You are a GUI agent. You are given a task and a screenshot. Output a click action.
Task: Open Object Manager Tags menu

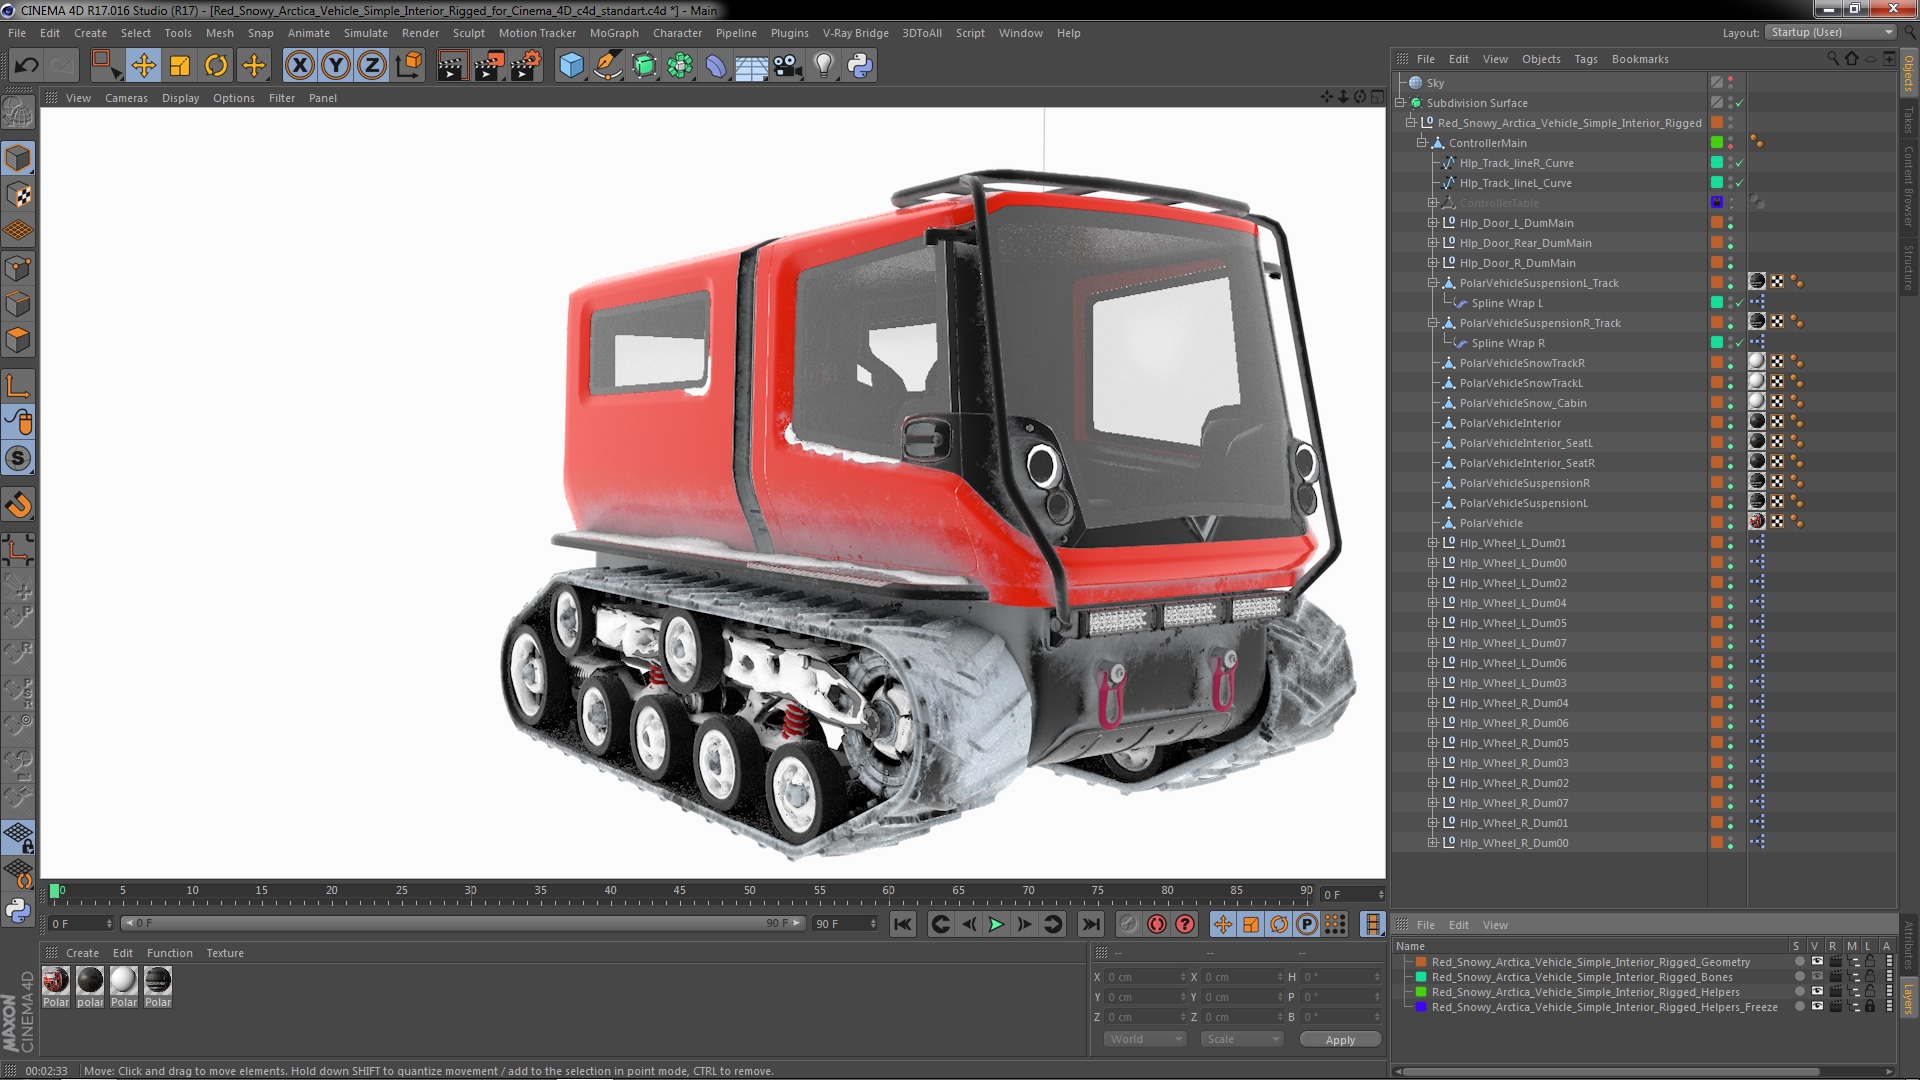[x=1586, y=59]
